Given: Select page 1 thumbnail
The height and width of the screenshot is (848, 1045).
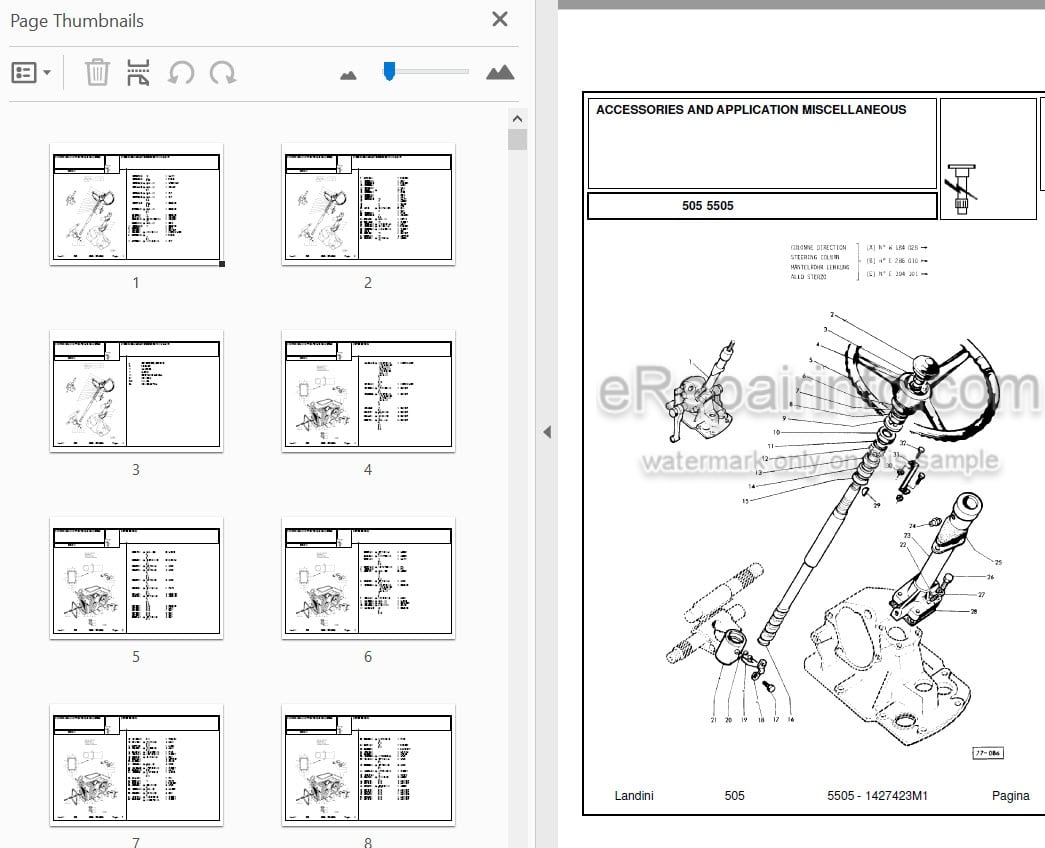Looking at the screenshot, I should [x=136, y=207].
